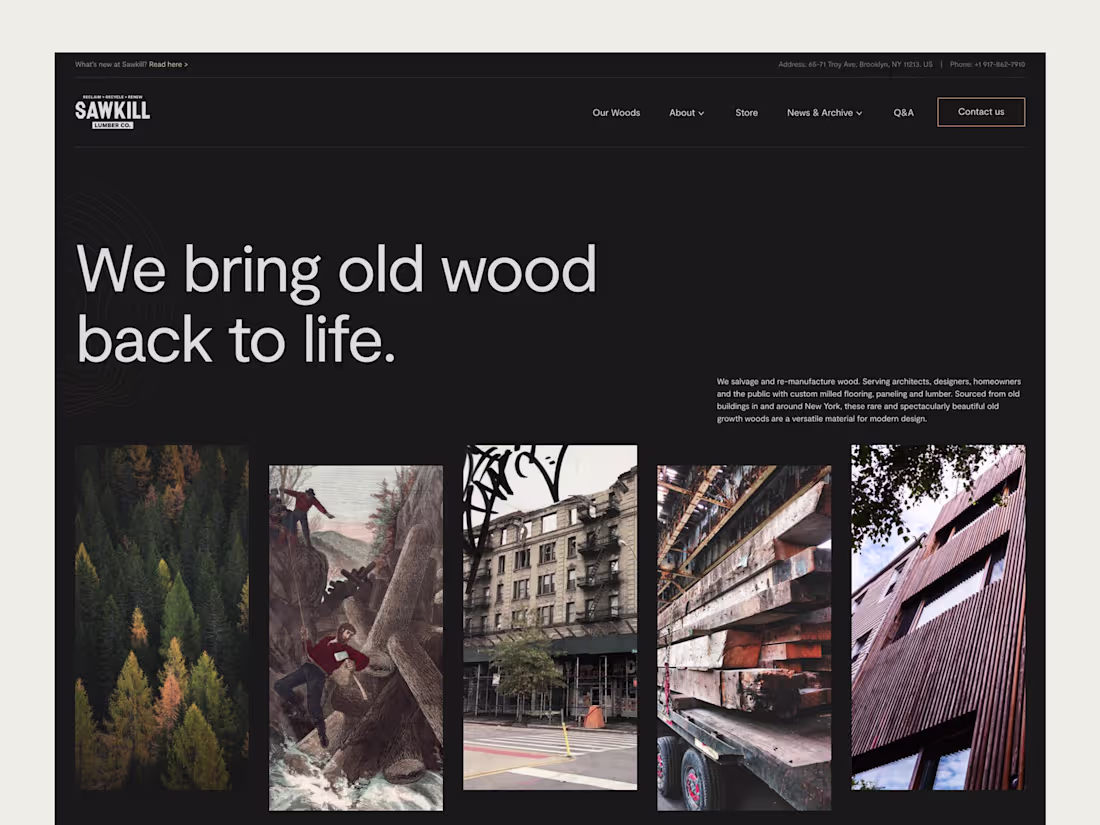The width and height of the screenshot is (1100, 825).
Task: Click the Brooklyn address in top bar
Action: tap(855, 65)
